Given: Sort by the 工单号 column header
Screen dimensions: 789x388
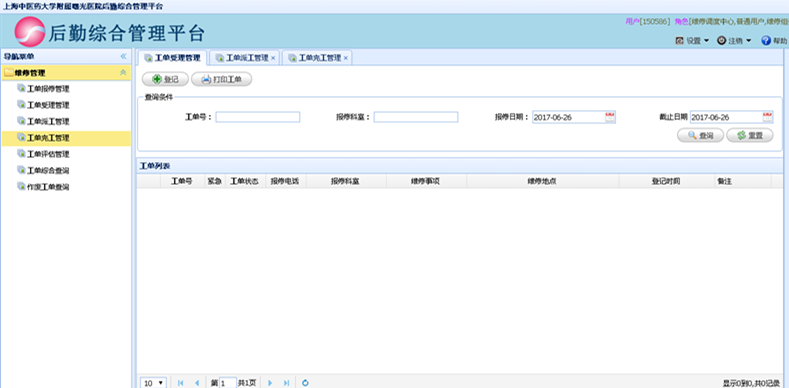Looking at the screenshot, I should coord(182,181).
